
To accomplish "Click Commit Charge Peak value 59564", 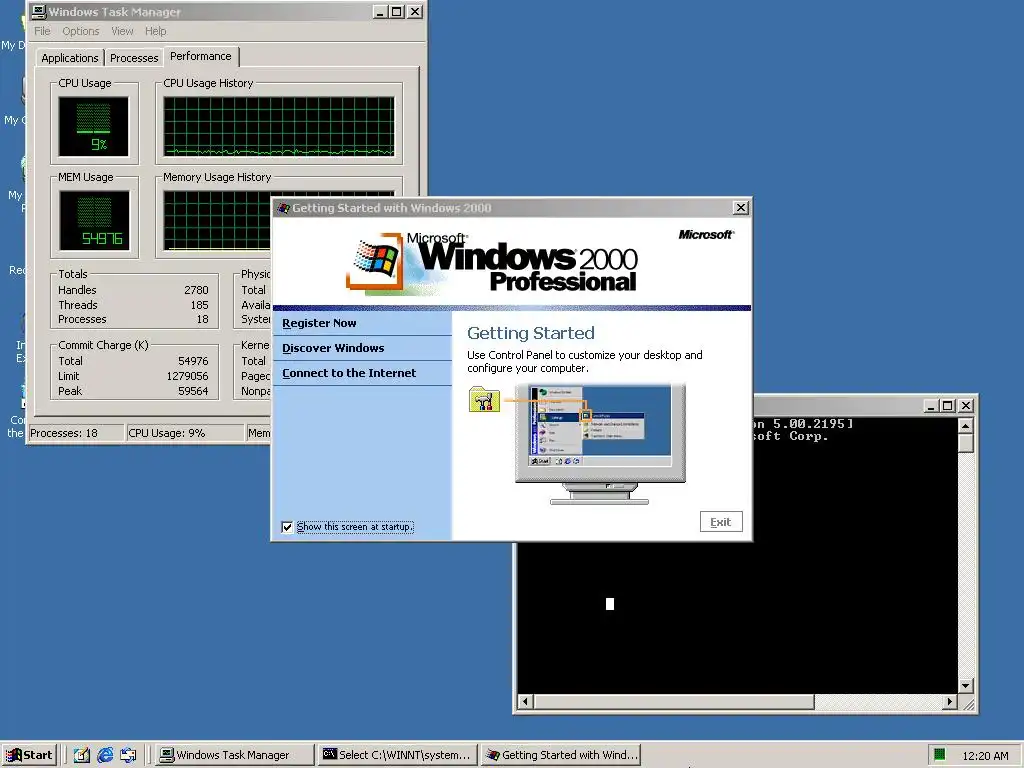I will tap(193, 391).
